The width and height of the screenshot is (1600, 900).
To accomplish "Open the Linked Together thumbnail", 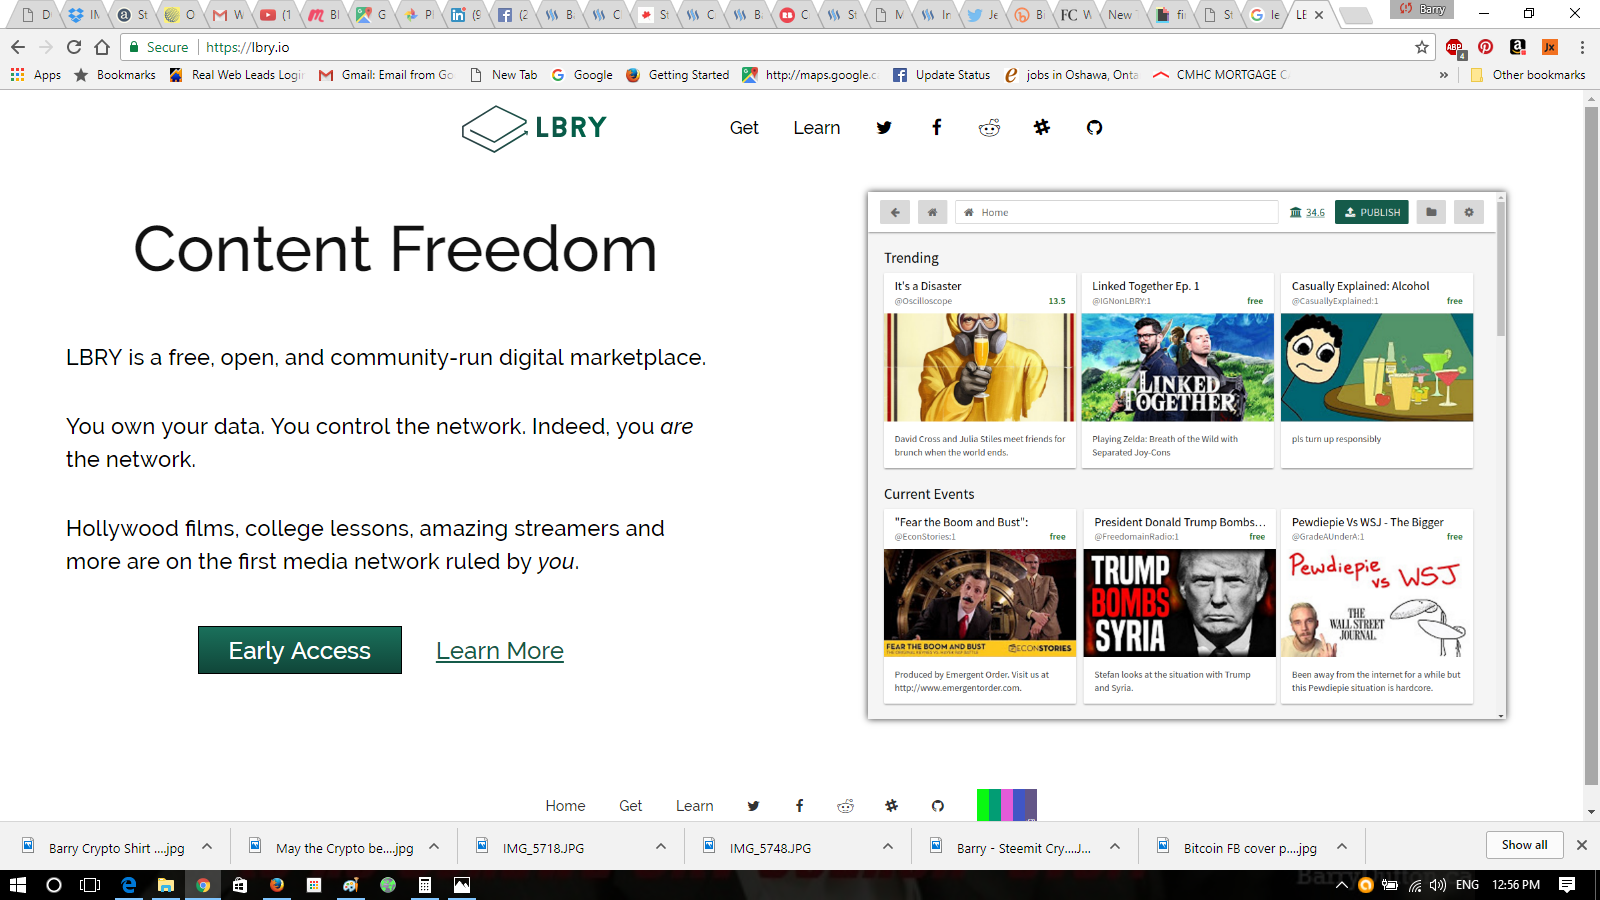I will point(1178,367).
